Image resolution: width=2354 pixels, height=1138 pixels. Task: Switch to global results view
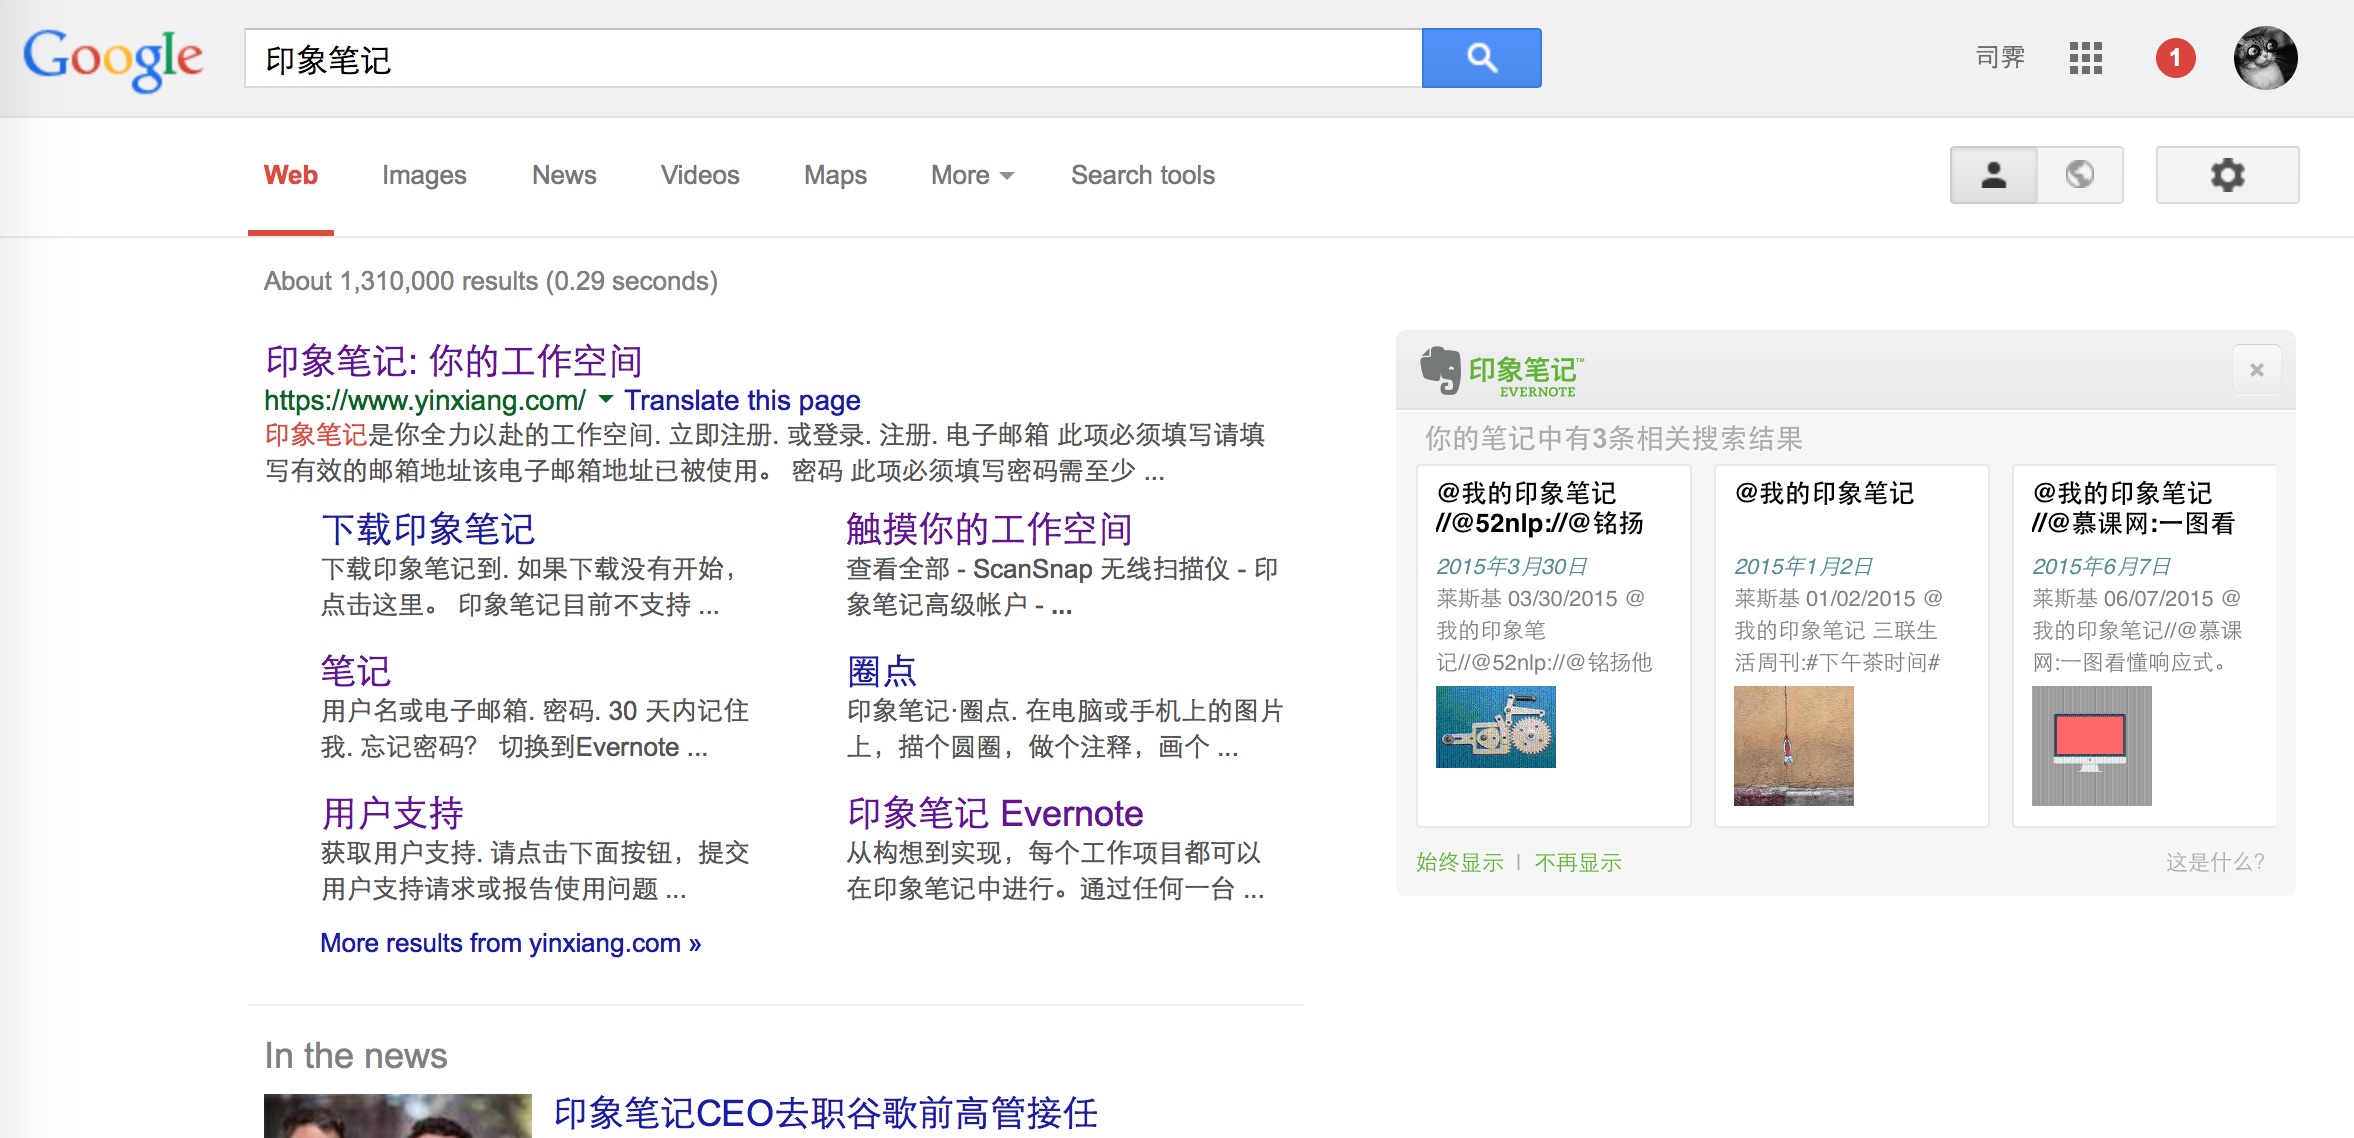(x=2080, y=175)
